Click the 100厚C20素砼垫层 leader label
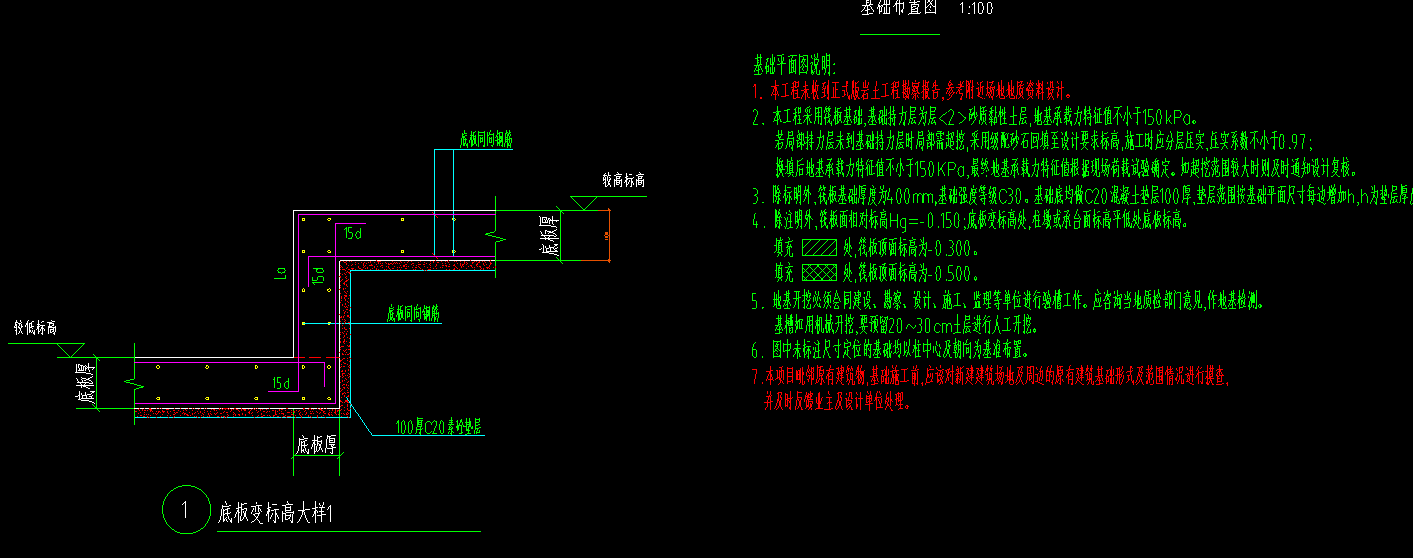 pyautogui.click(x=438, y=428)
